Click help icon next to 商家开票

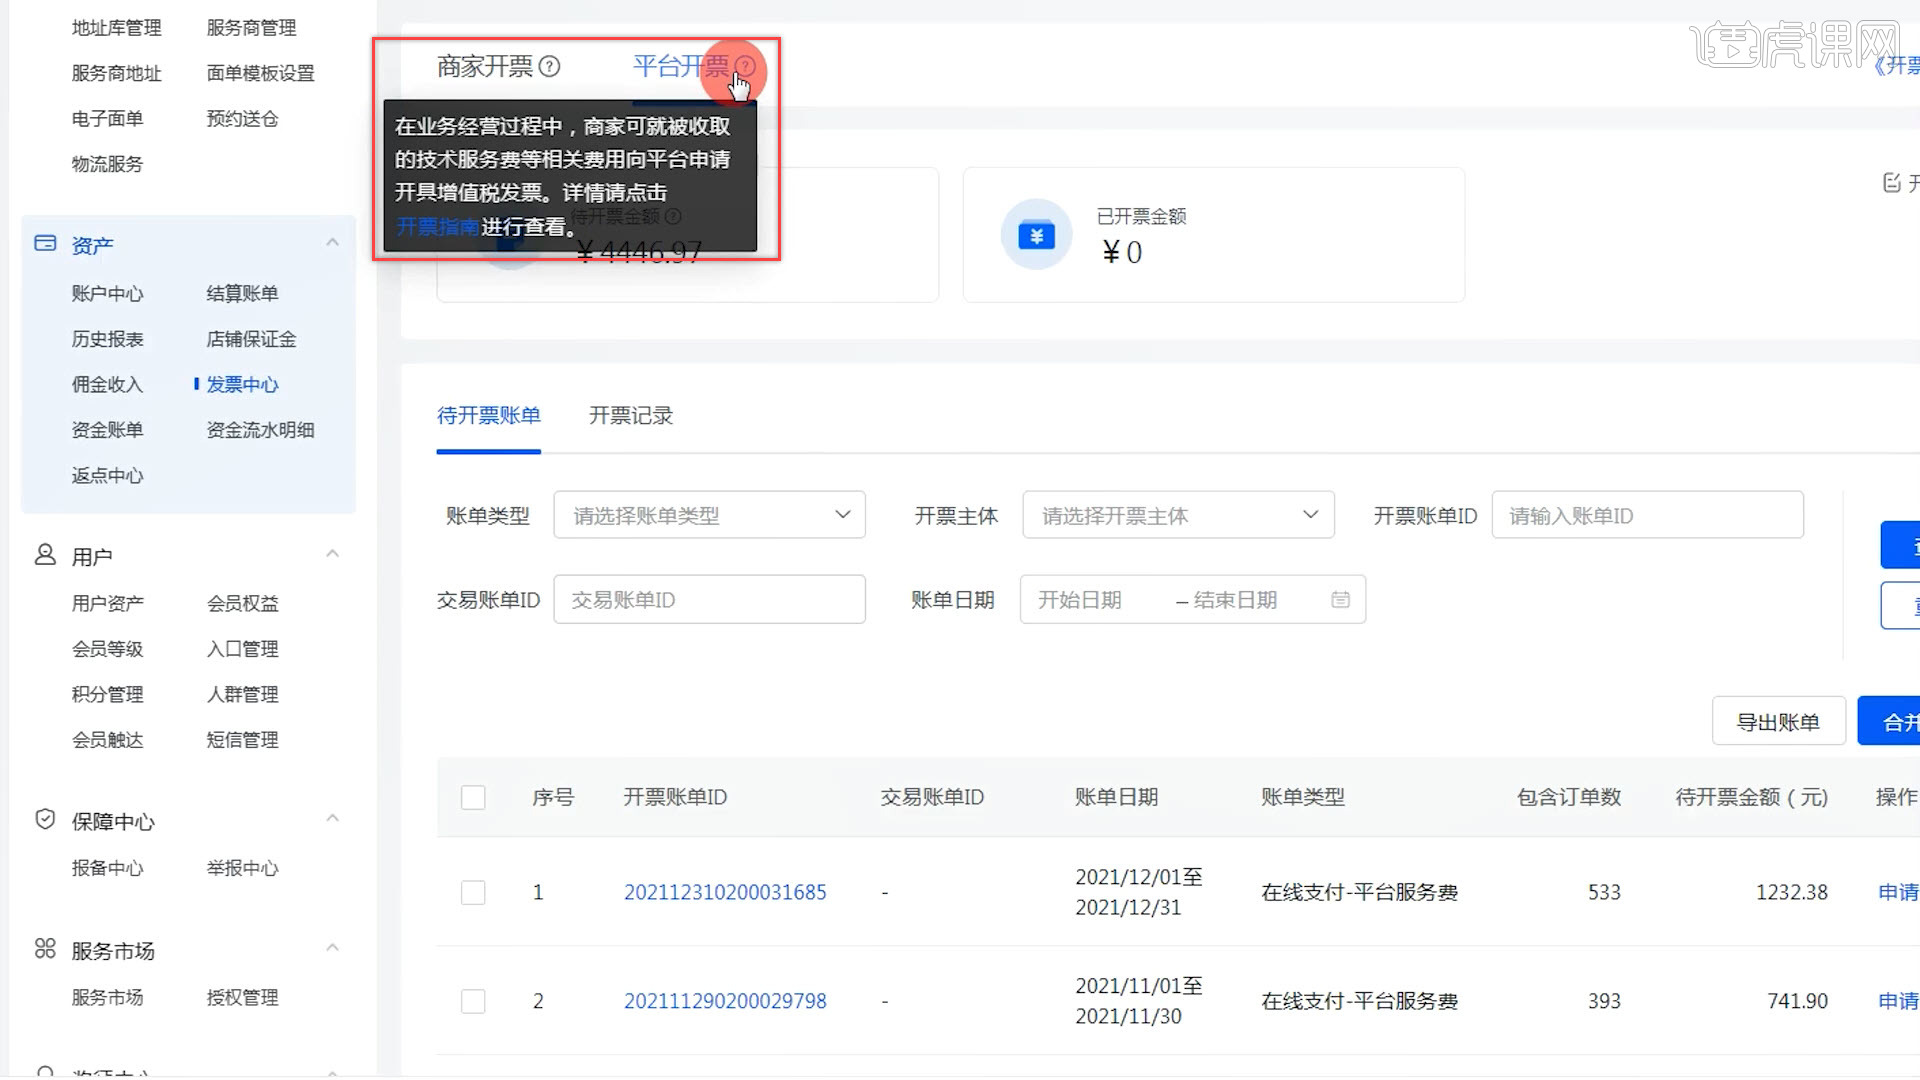pyautogui.click(x=549, y=67)
